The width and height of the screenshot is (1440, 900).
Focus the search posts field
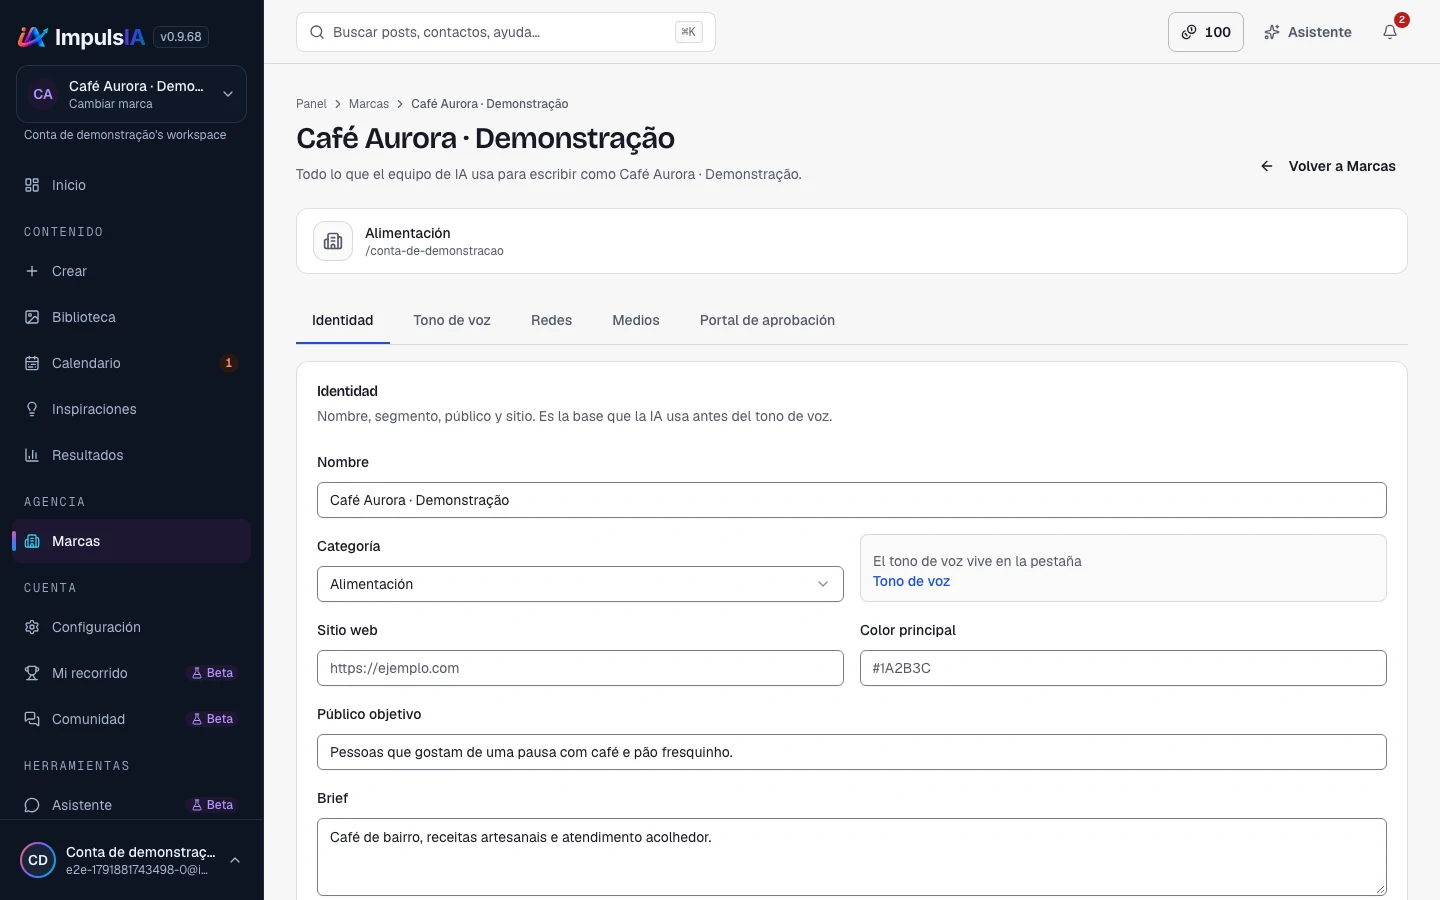[x=506, y=32]
